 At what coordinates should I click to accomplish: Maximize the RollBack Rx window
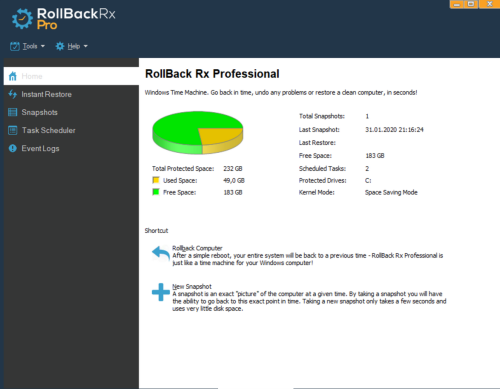(x=471, y=4)
